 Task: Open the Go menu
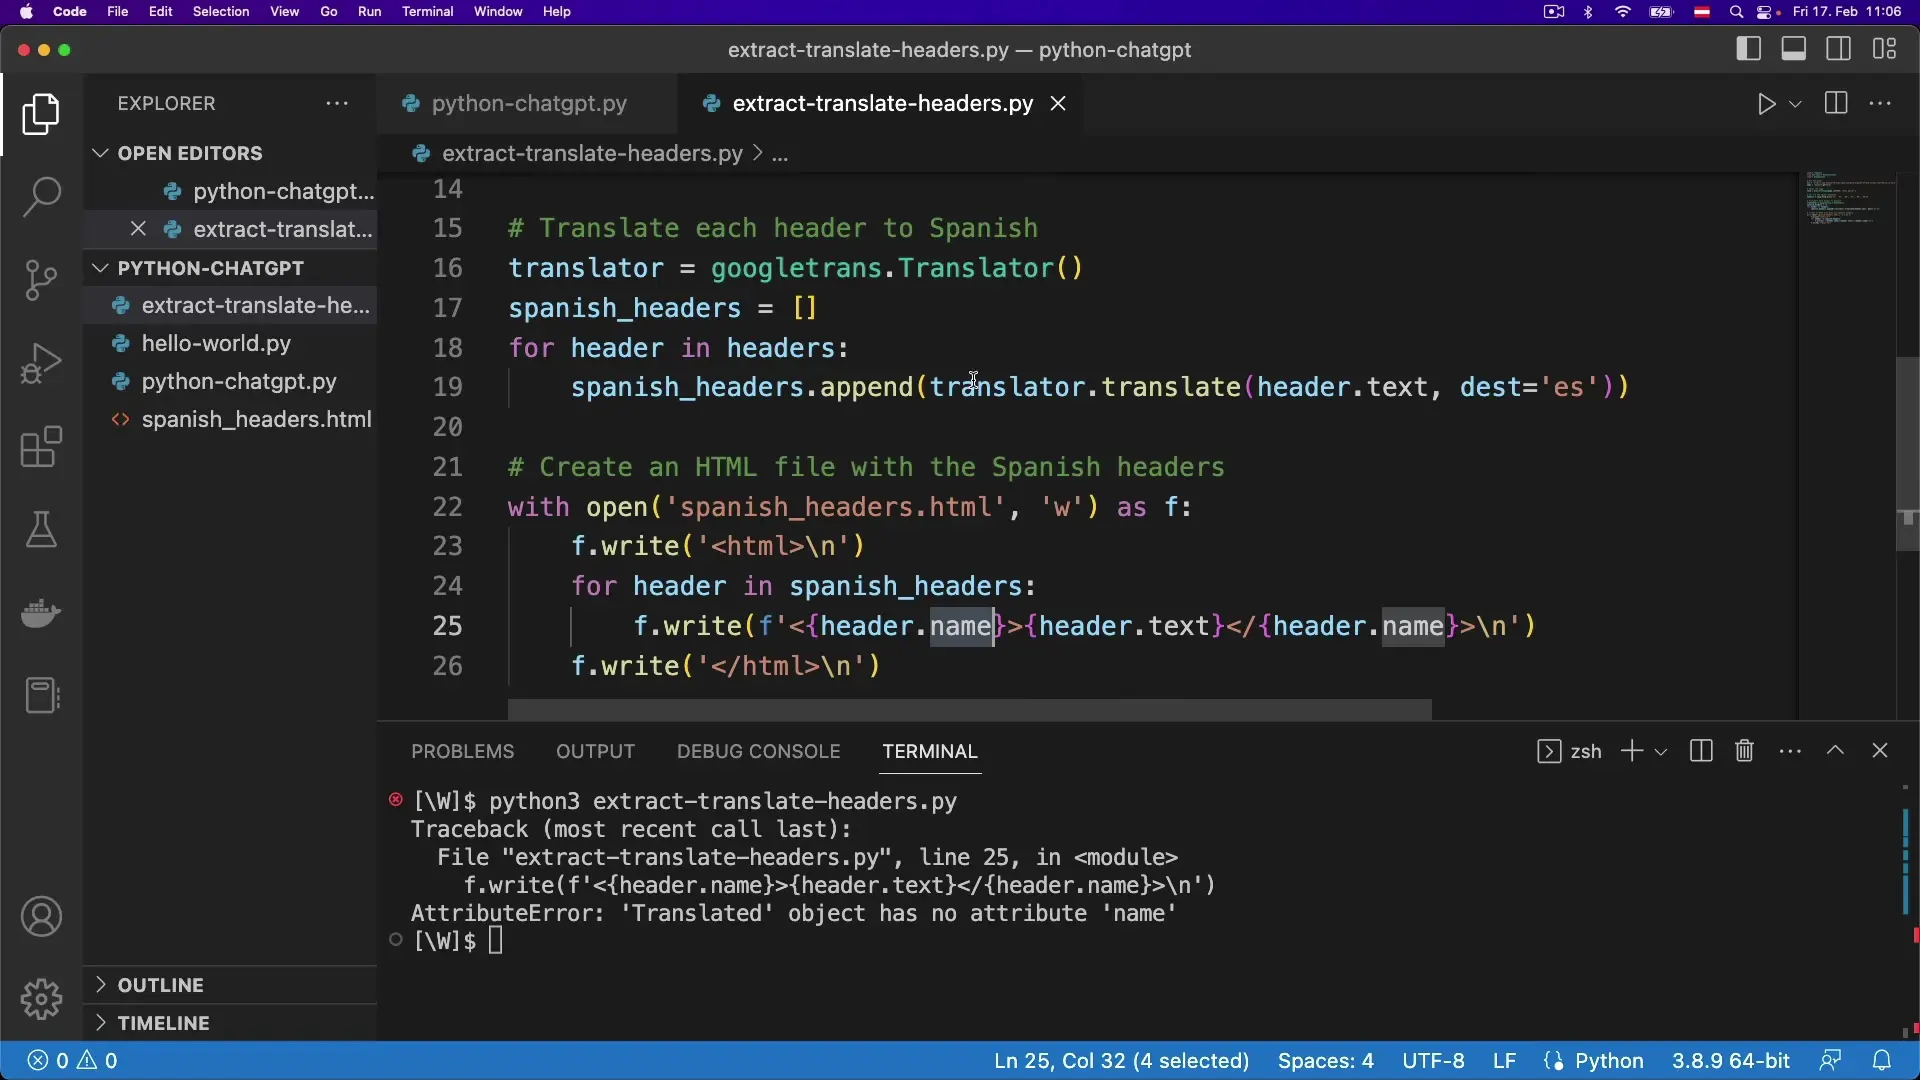329,12
